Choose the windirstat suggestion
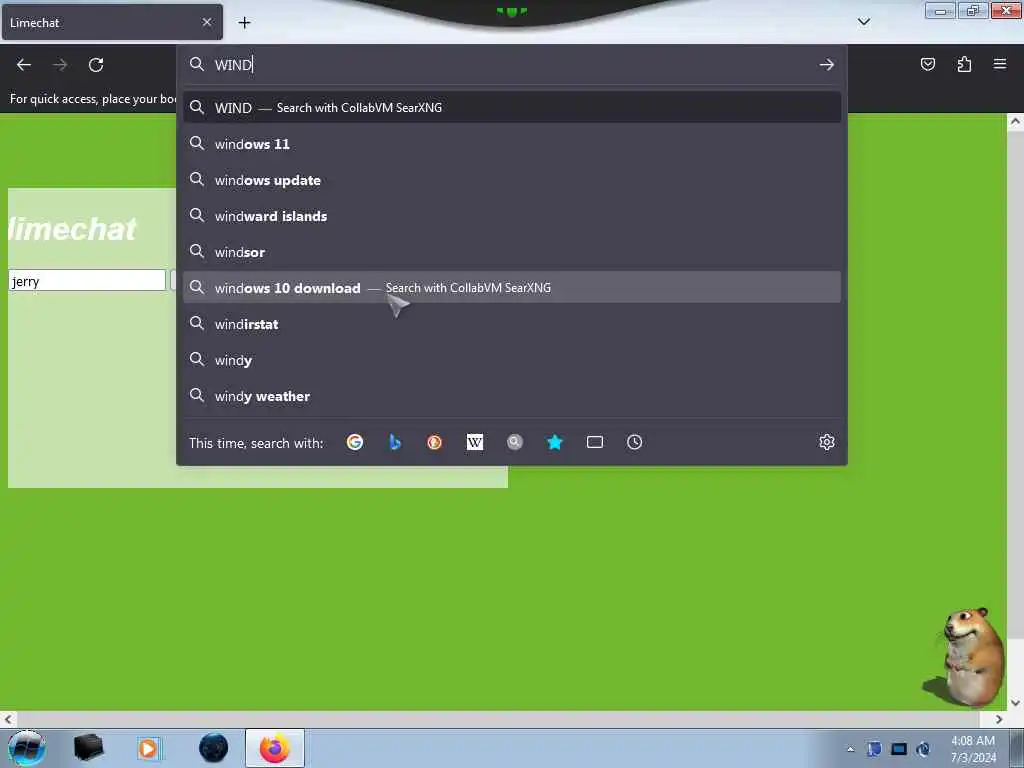This screenshot has height=768, width=1024. (x=511, y=324)
